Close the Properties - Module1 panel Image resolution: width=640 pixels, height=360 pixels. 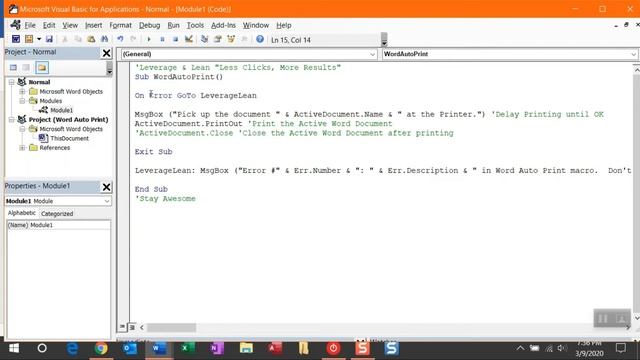[x=106, y=187]
